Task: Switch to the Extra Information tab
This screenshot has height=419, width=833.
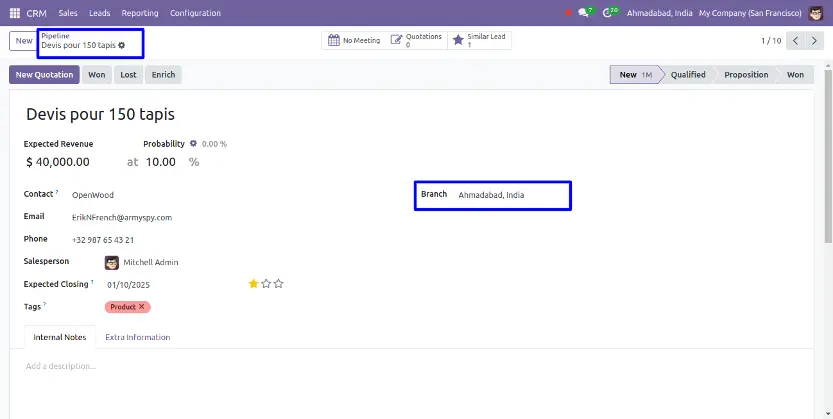Action: (137, 337)
